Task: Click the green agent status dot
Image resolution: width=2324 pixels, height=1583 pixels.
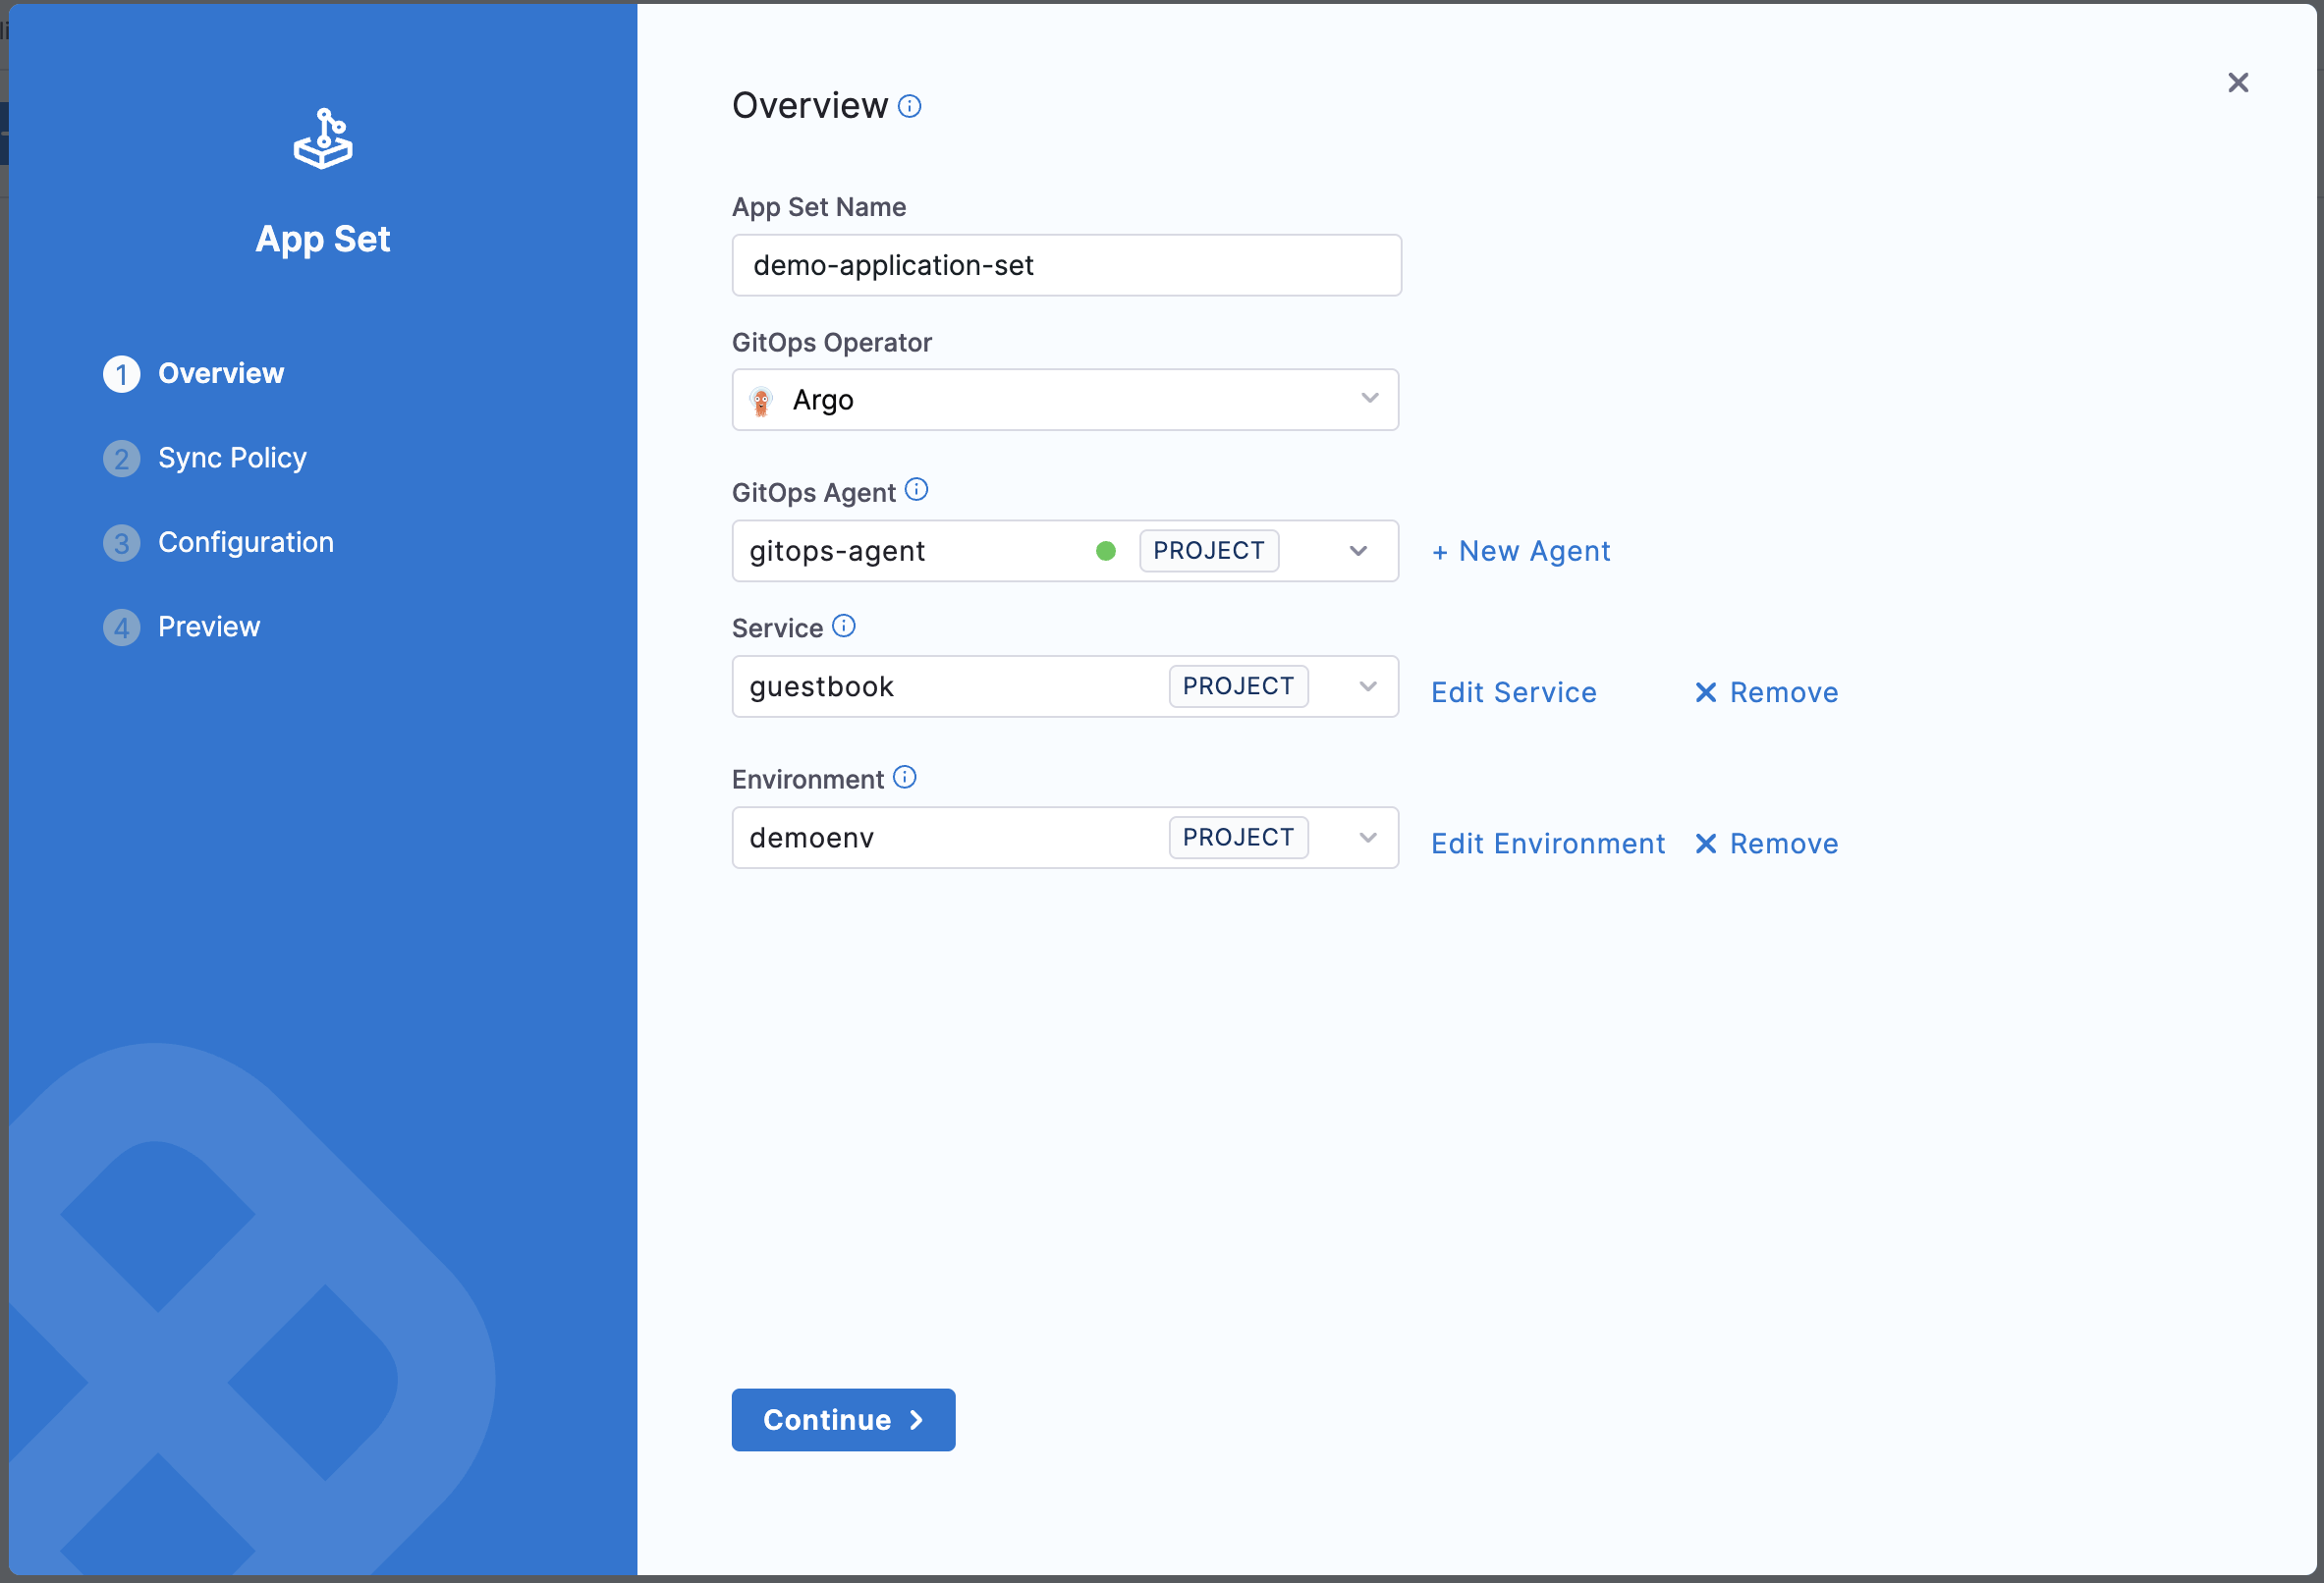Action: click(1105, 551)
